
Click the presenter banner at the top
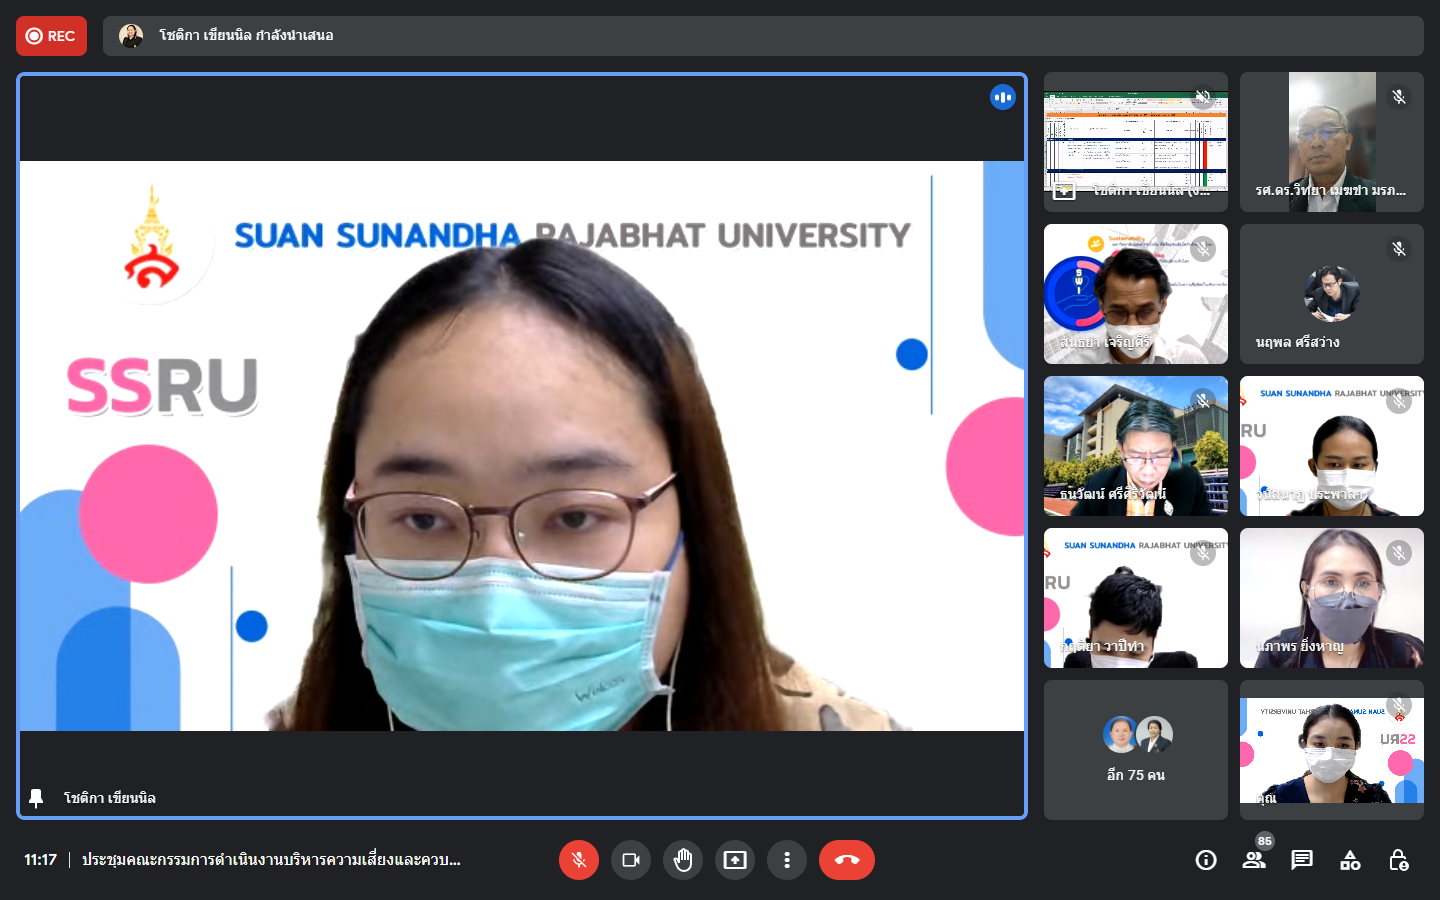coord(762,36)
